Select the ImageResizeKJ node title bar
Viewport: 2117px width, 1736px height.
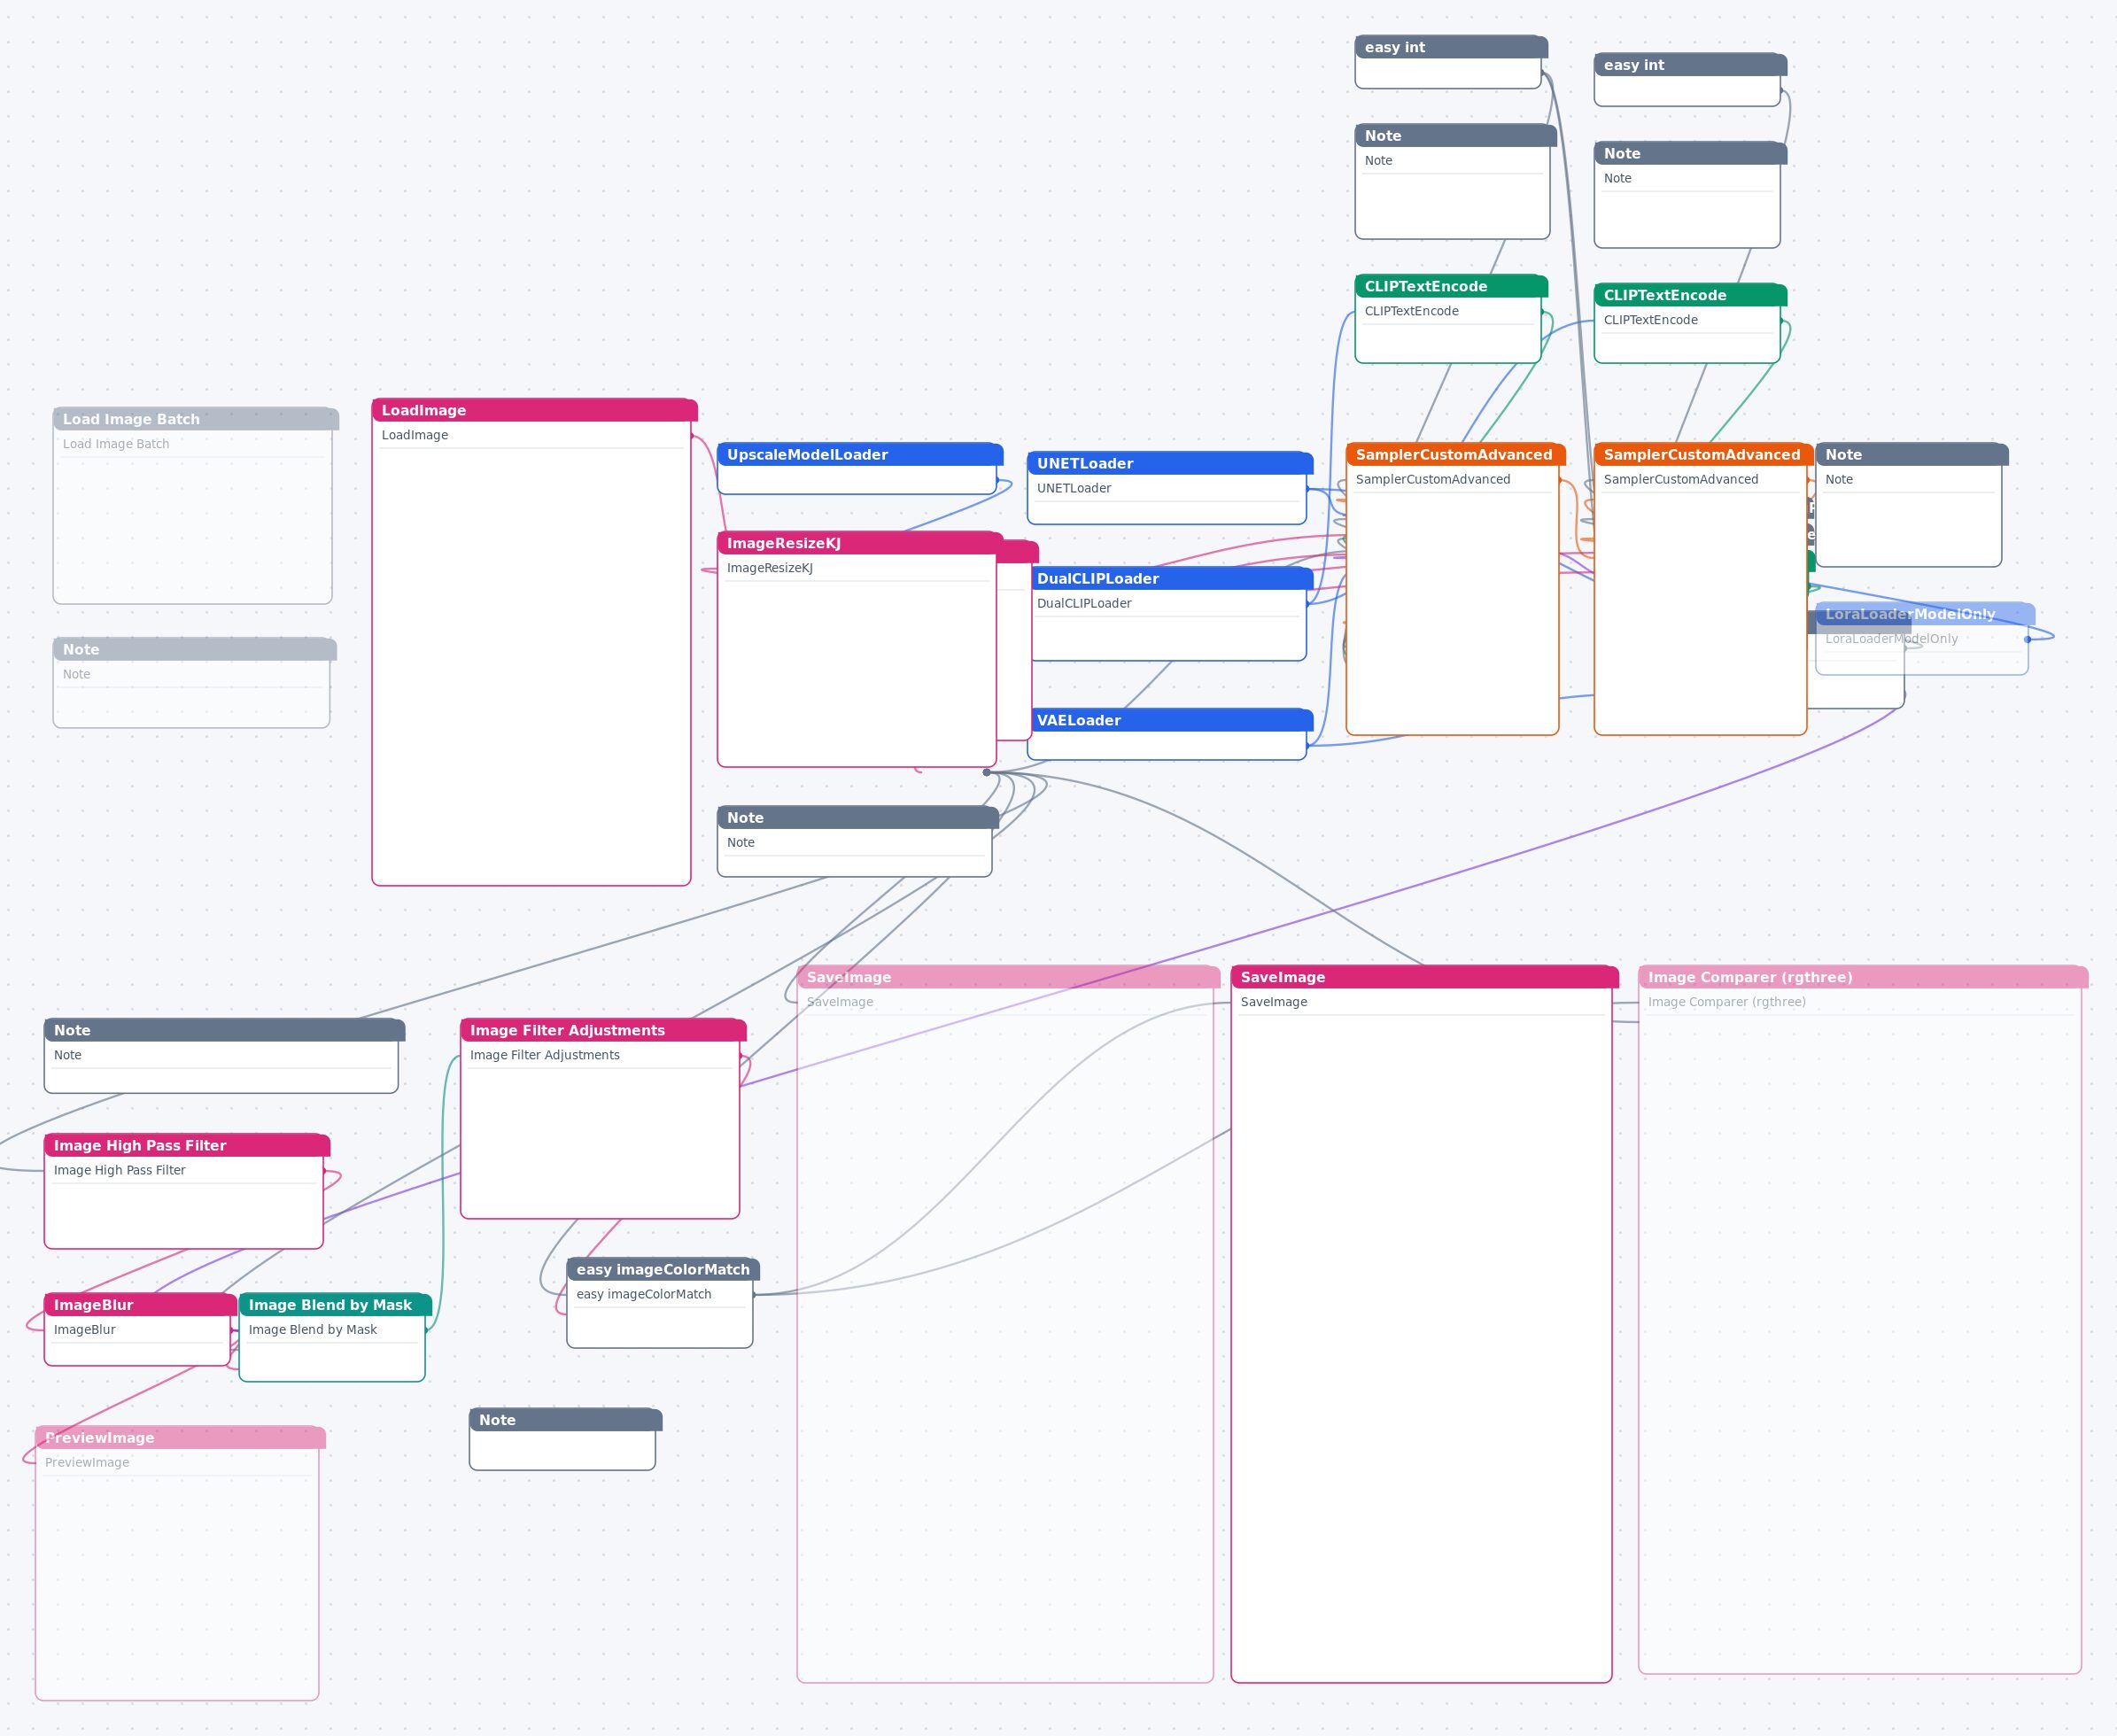pos(860,543)
